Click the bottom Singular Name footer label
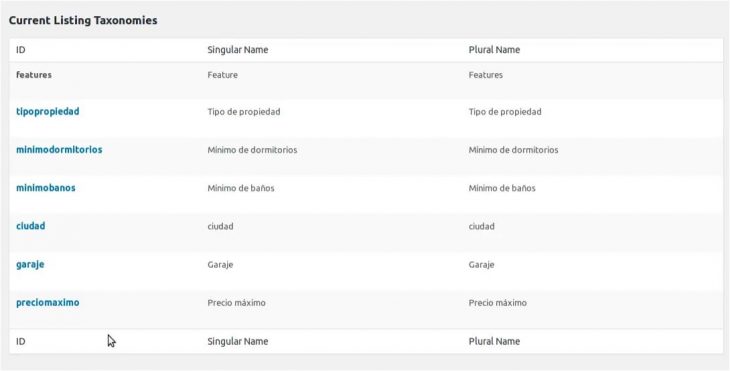 point(238,341)
